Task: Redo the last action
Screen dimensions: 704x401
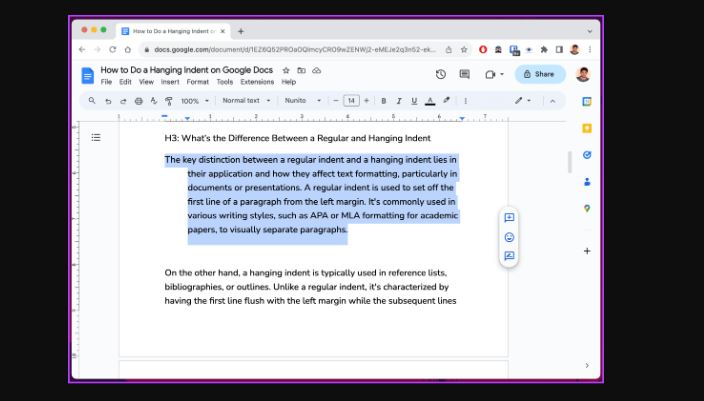Action: click(x=123, y=101)
